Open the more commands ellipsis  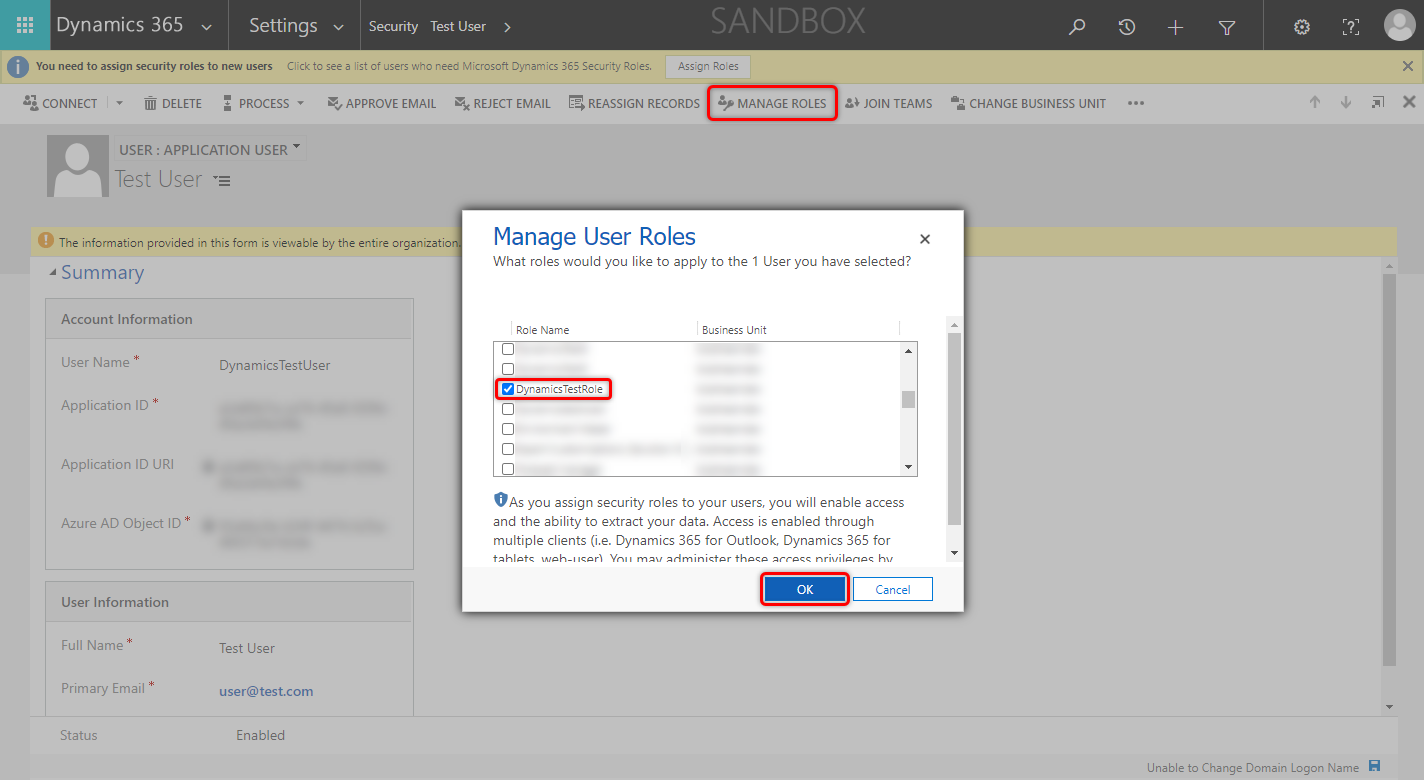pyautogui.click(x=1135, y=103)
